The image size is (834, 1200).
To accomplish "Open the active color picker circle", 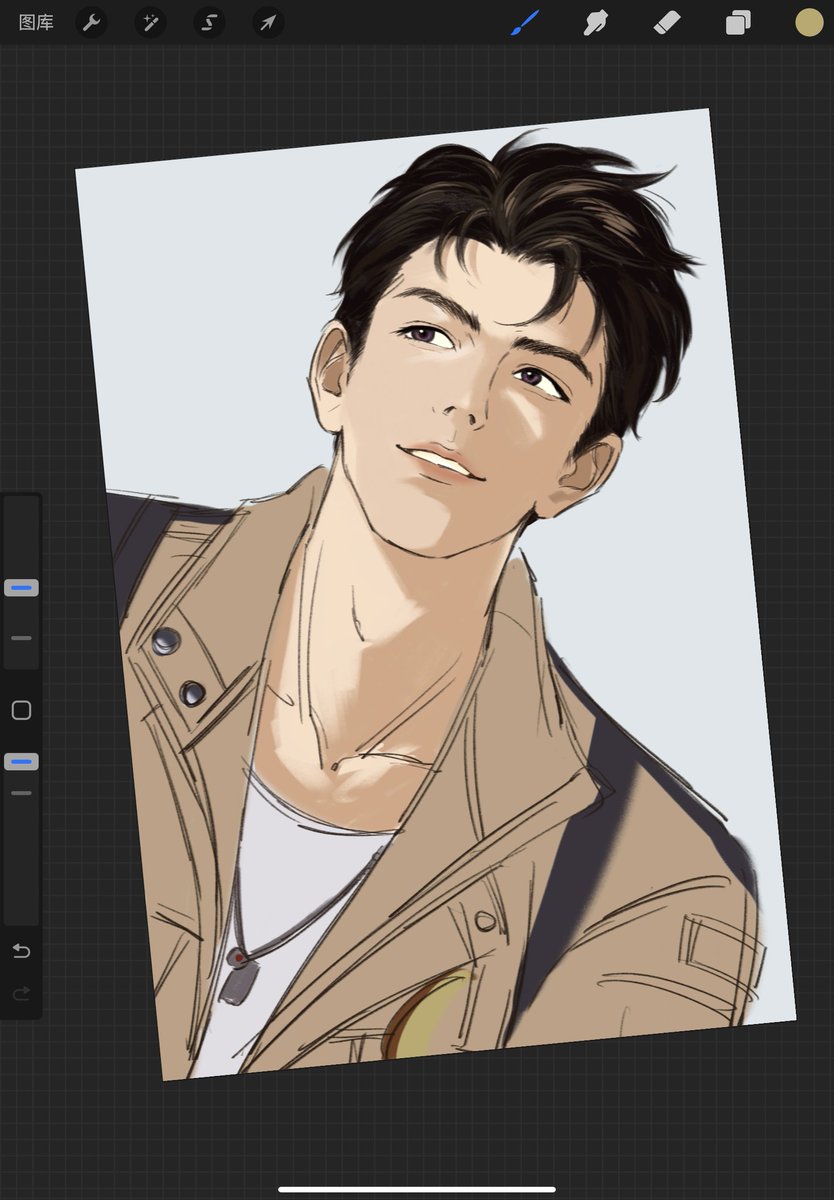I will click(x=809, y=22).
